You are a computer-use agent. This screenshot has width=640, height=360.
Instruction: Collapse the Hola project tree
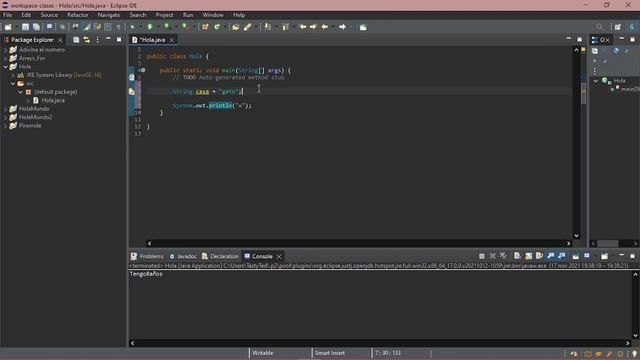pos(5,66)
